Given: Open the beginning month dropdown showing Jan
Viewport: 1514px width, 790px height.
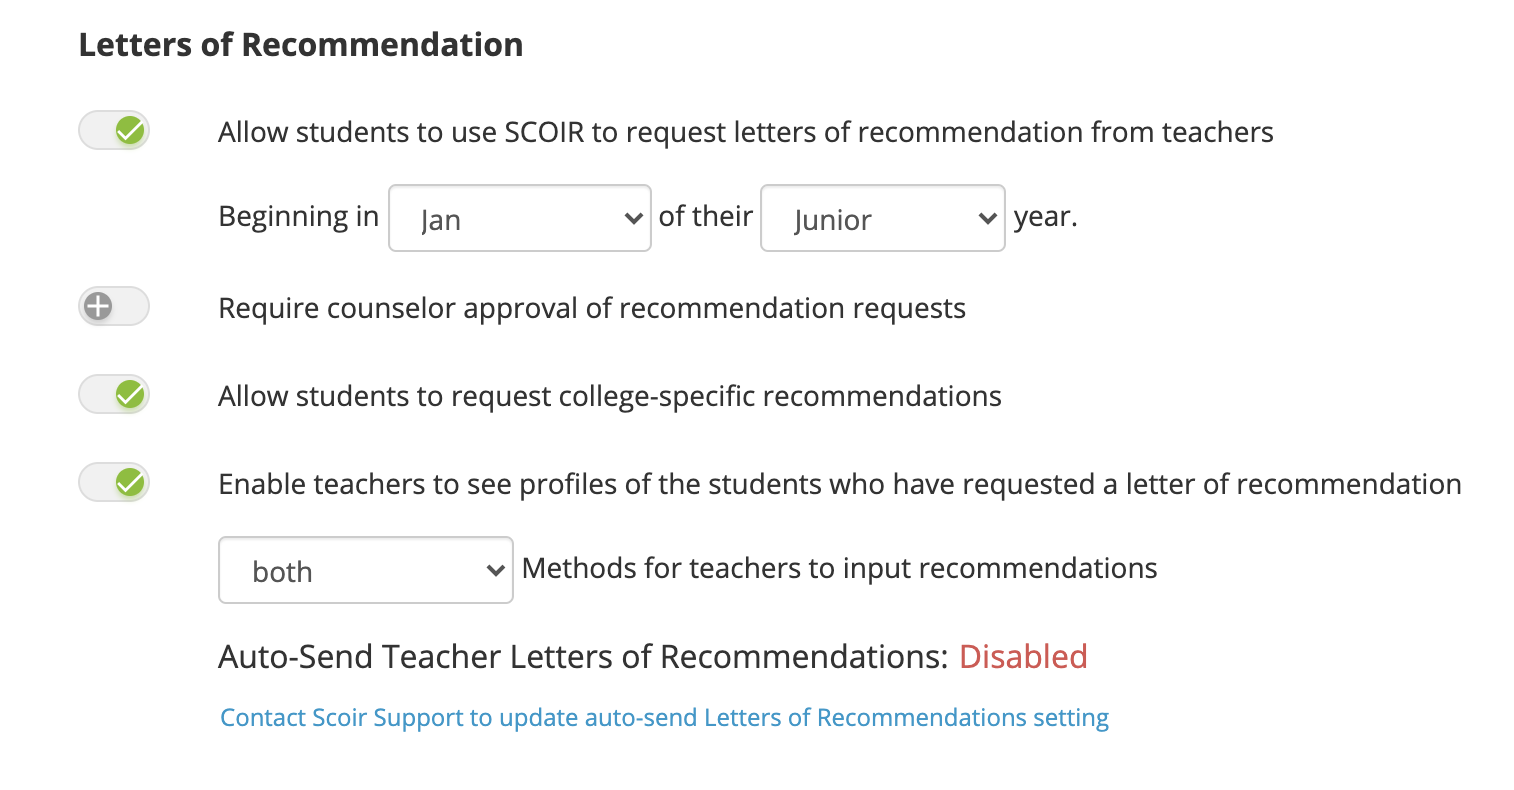Looking at the screenshot, I should [x=520, y=218].
